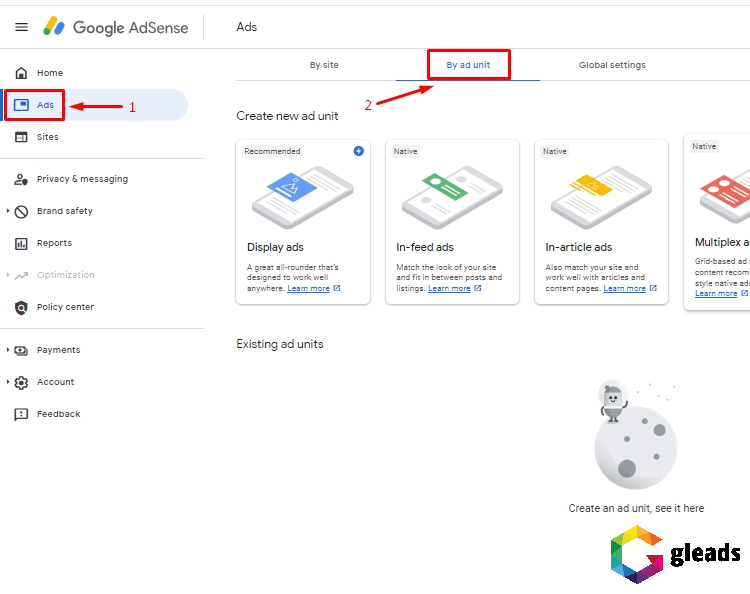The height and width of the screenshot is (594, 750).
Task: Open the hamburger main menu
Action: [22, 27]
